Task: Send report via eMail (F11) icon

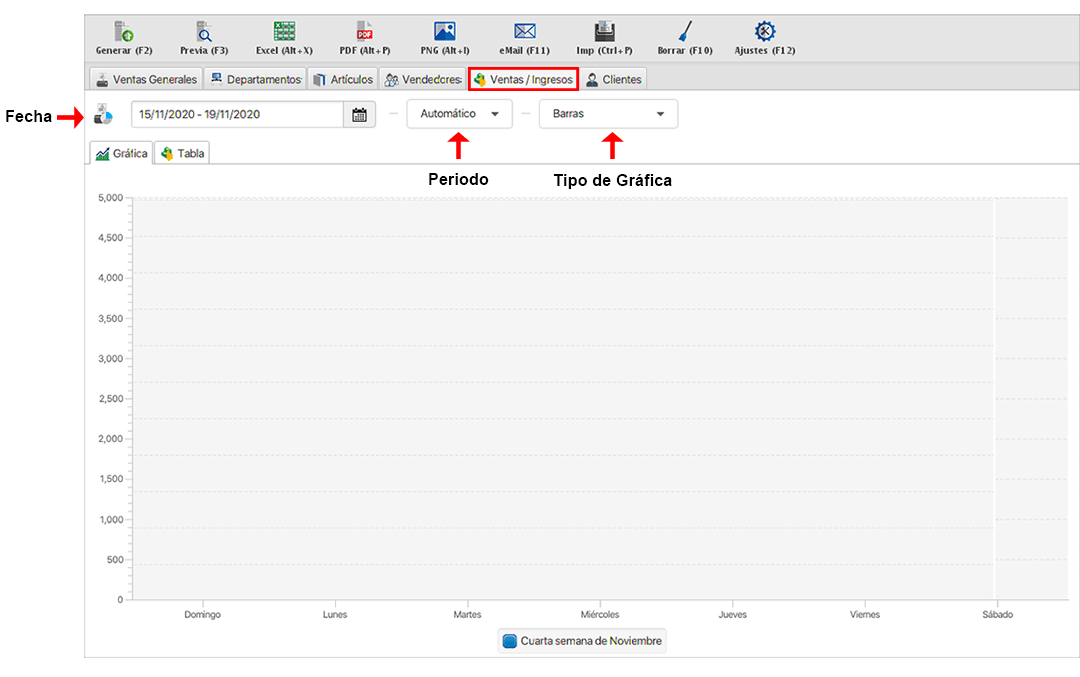Action: (524, 32)
